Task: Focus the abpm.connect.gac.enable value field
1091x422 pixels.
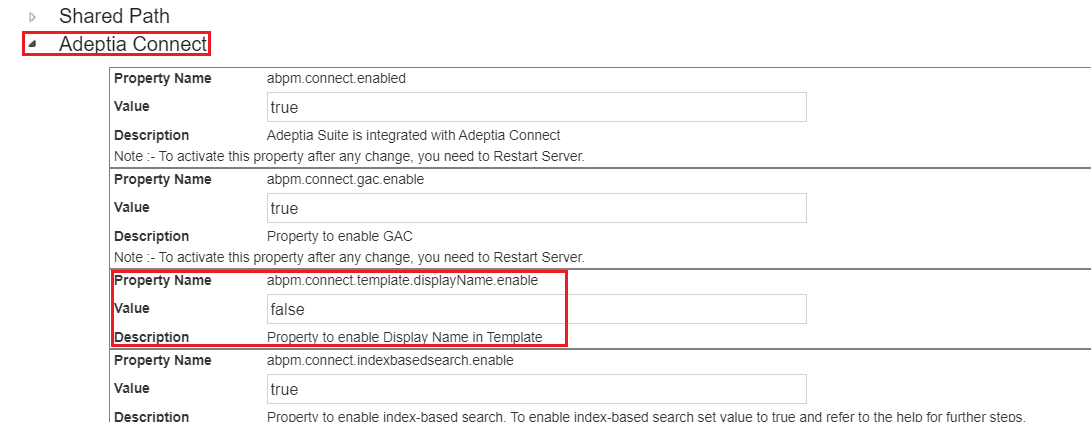Action: tap(536, 209)
